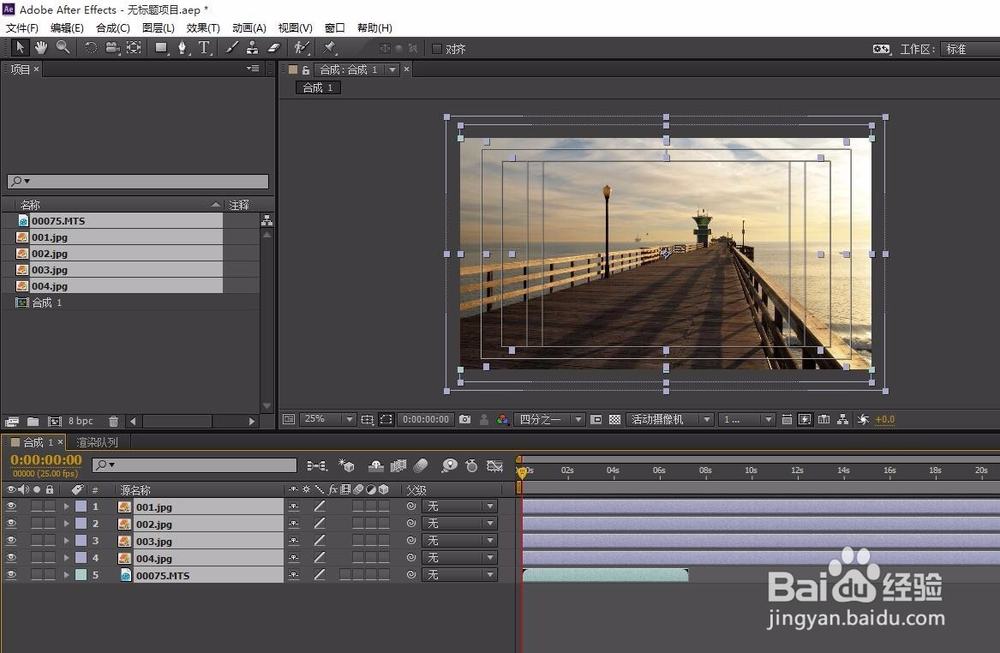Click the timeline current time 0:00:00:00

click(46, 460)
